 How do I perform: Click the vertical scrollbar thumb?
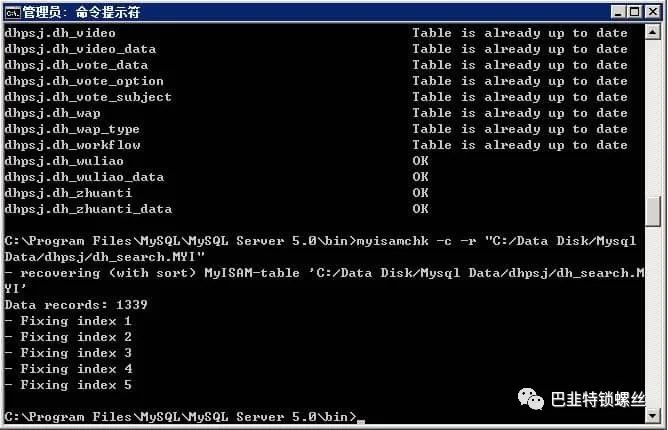pyautogui.click(x=653, y=211)
